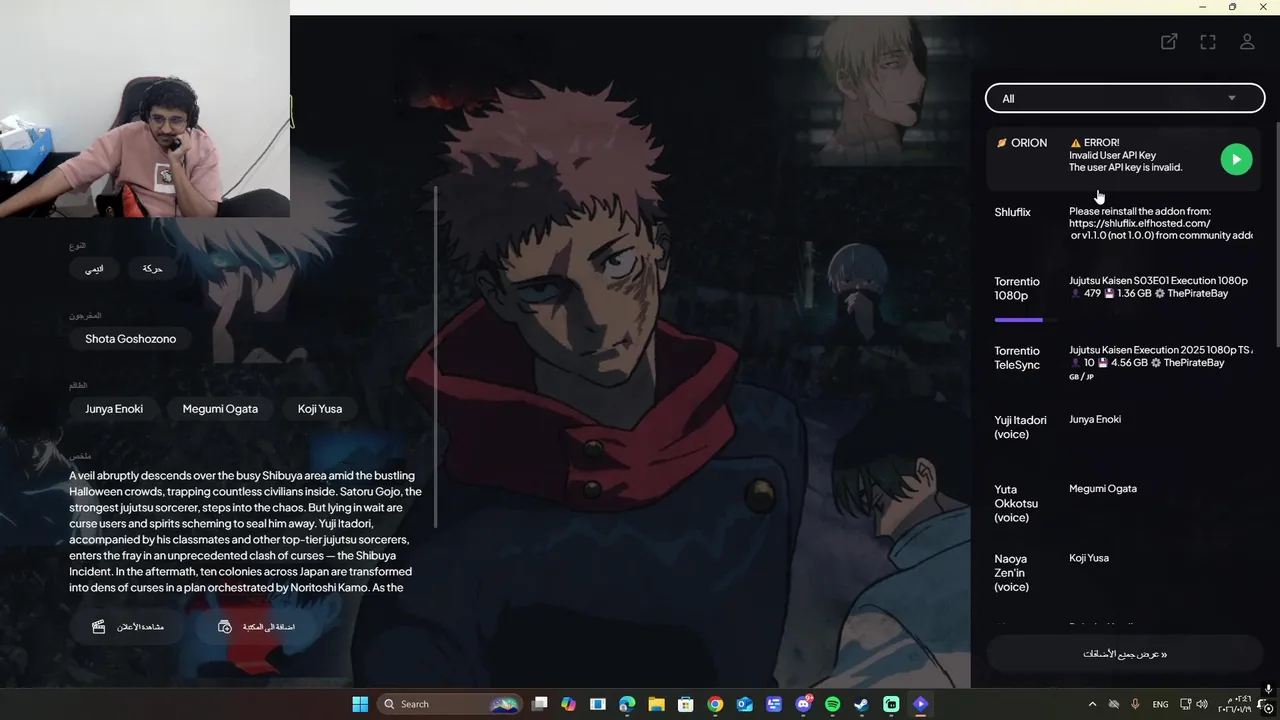Select cast member Junya Enoki chip
1280x720 pixels.
pos(114,409)
